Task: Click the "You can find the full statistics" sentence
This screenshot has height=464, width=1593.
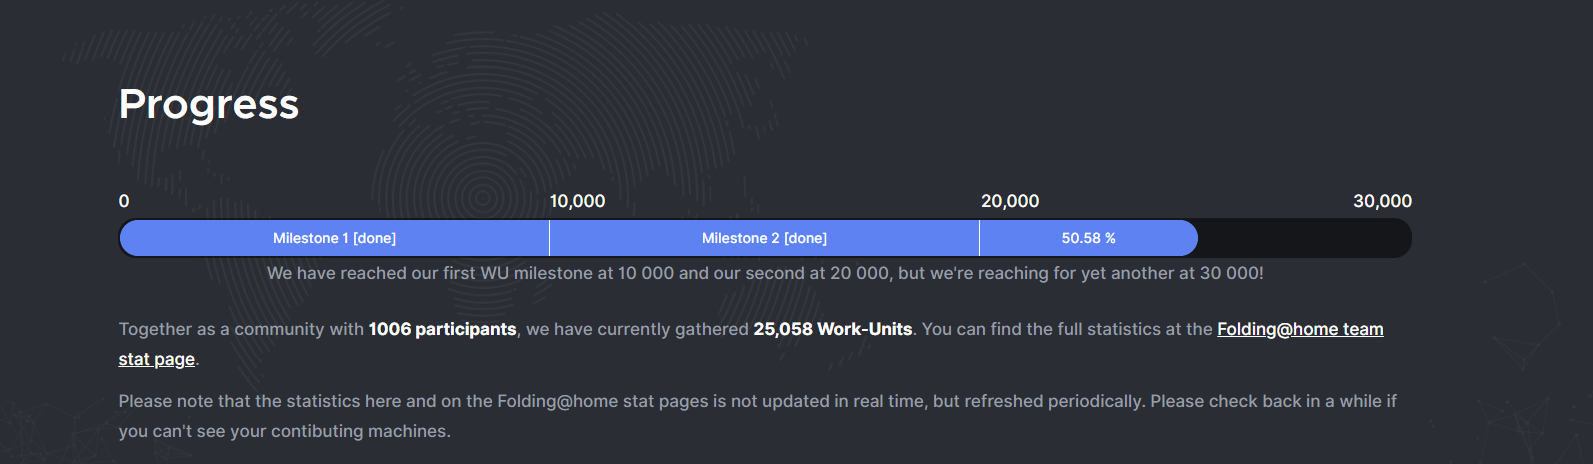Action: [x=1065, y=329]
